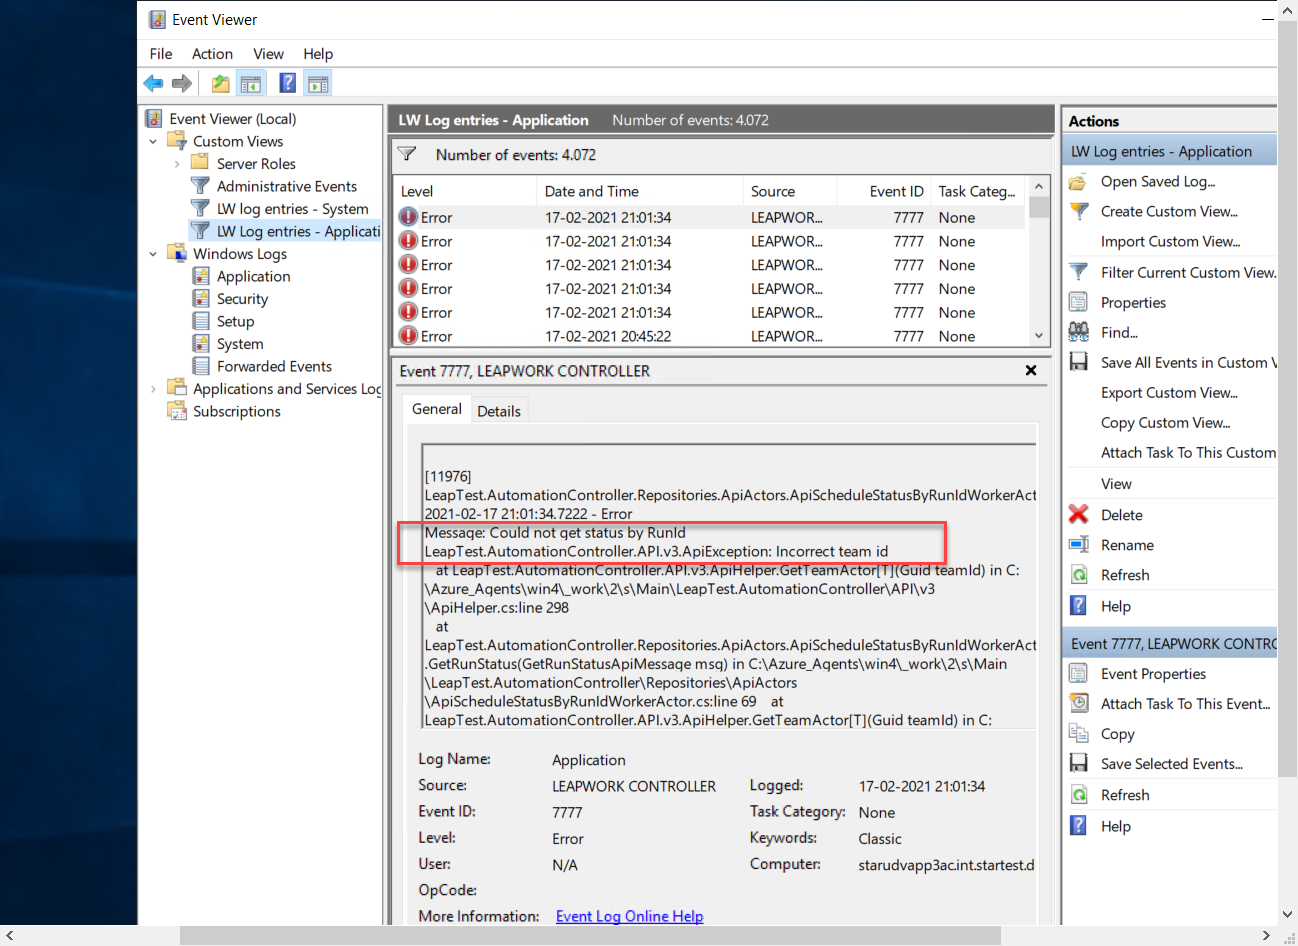Click the LW Log entries - Application actions header
This screenshot has width=1298, height=946.
pos(1169,151)
